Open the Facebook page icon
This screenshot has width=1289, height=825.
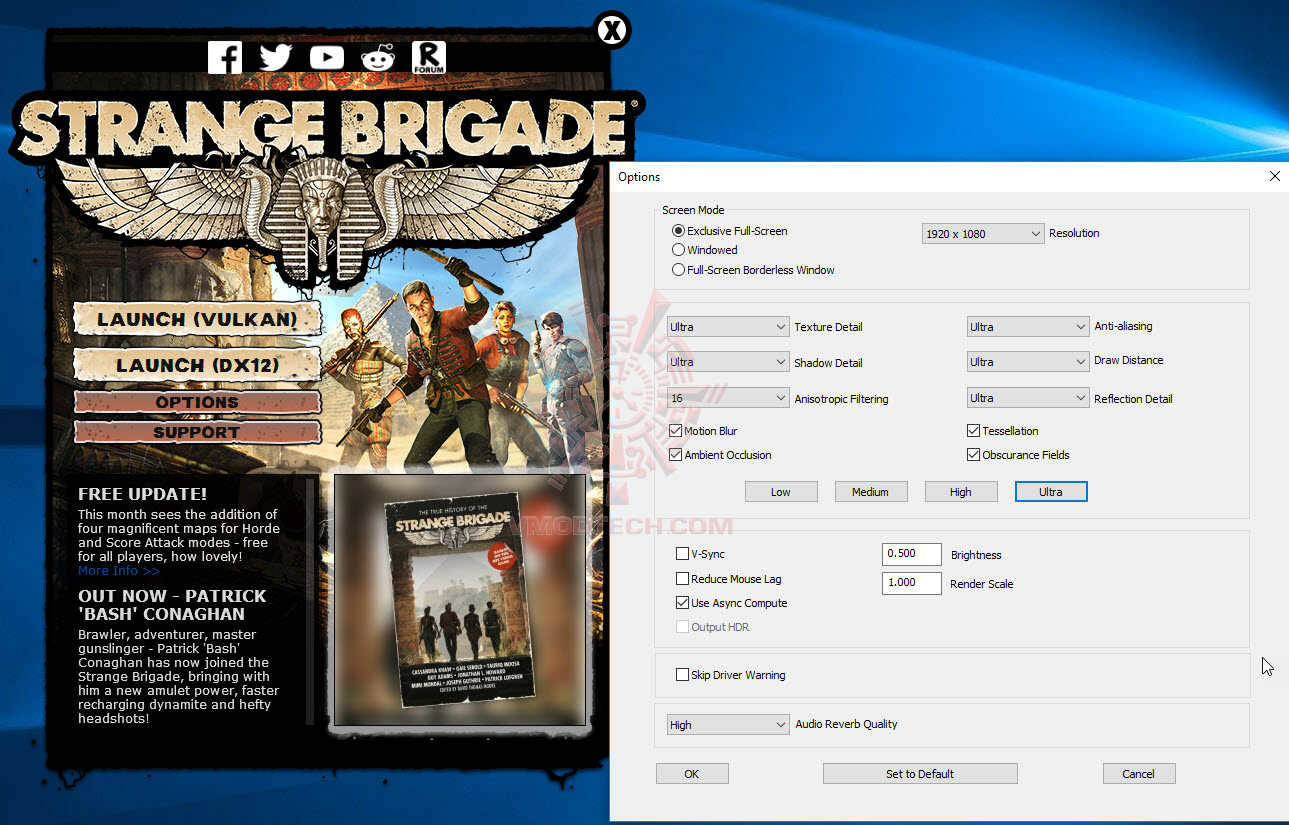click(x=226, y=57)
